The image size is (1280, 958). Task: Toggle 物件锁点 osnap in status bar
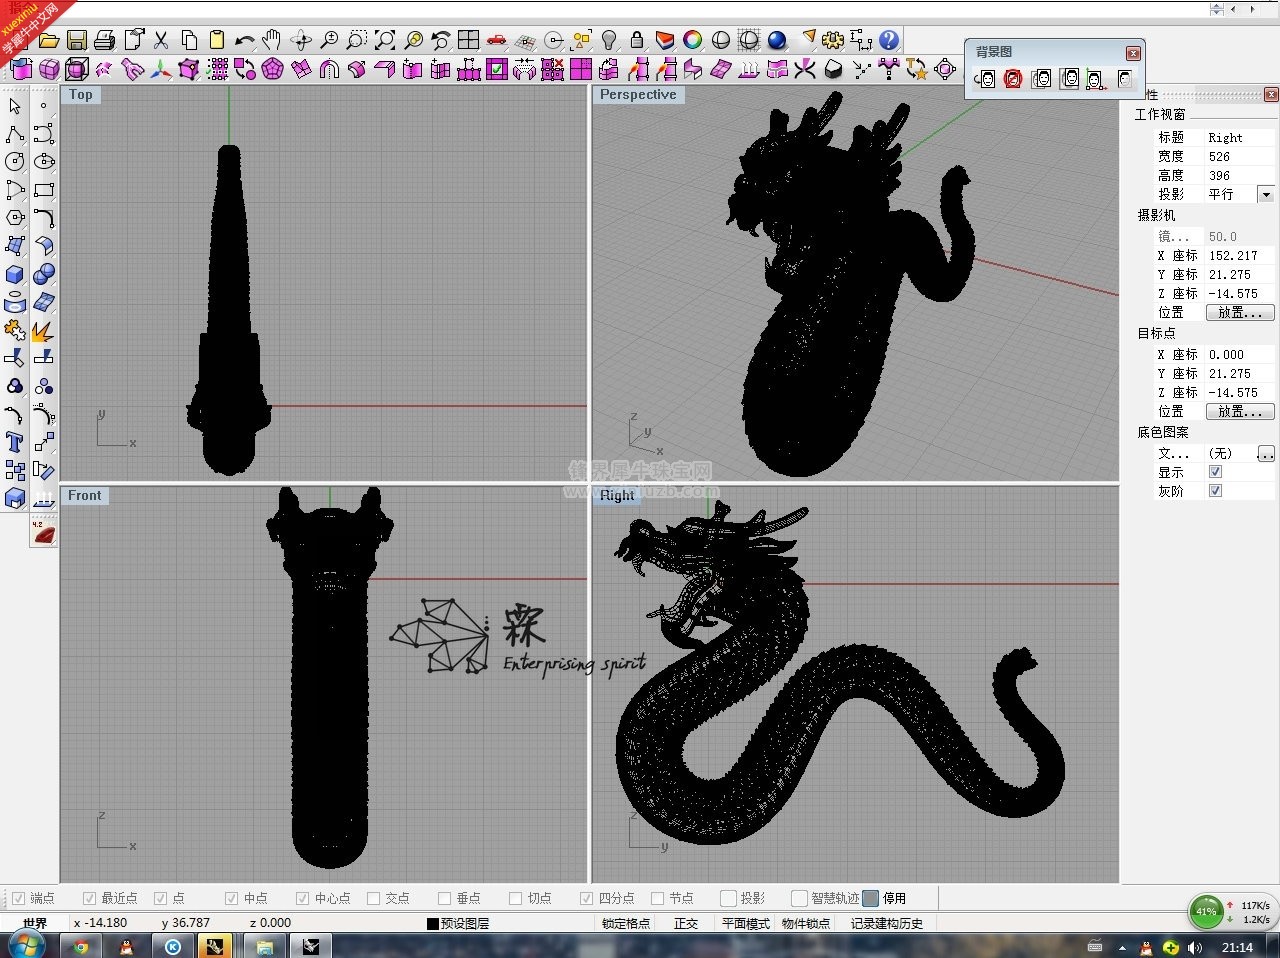click(806, 924)
